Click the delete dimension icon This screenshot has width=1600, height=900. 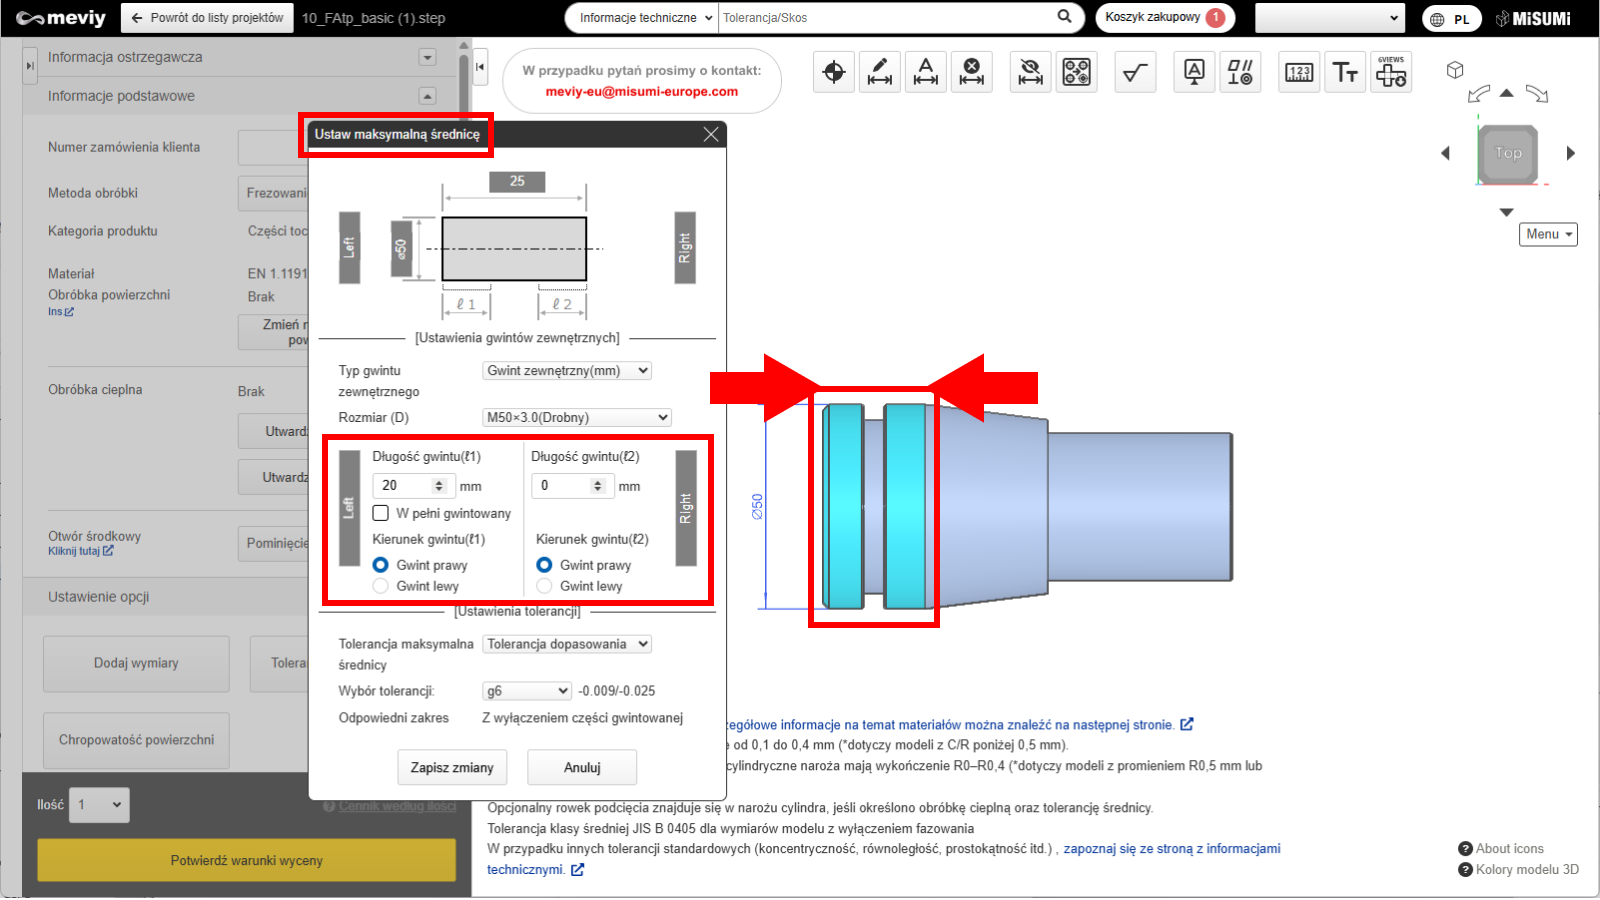tap(971, 72)
